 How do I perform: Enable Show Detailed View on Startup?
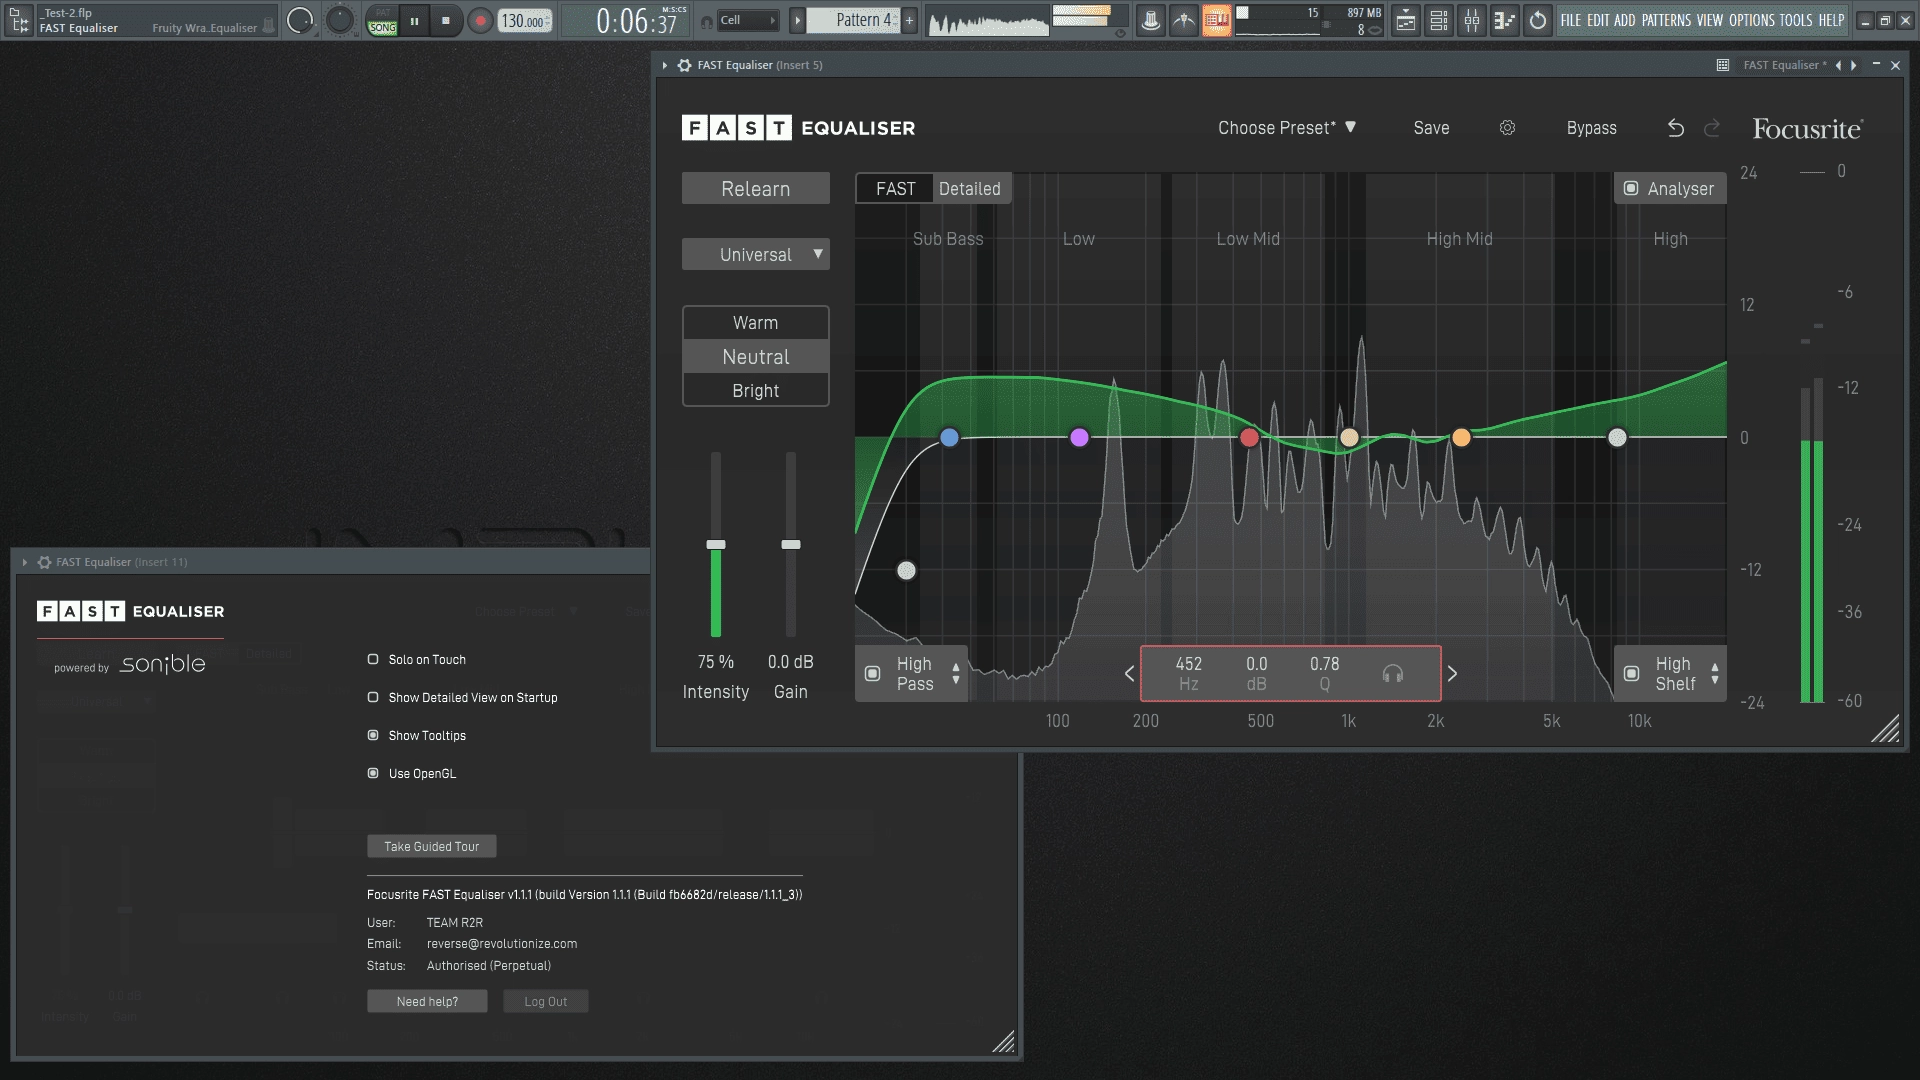373,698
